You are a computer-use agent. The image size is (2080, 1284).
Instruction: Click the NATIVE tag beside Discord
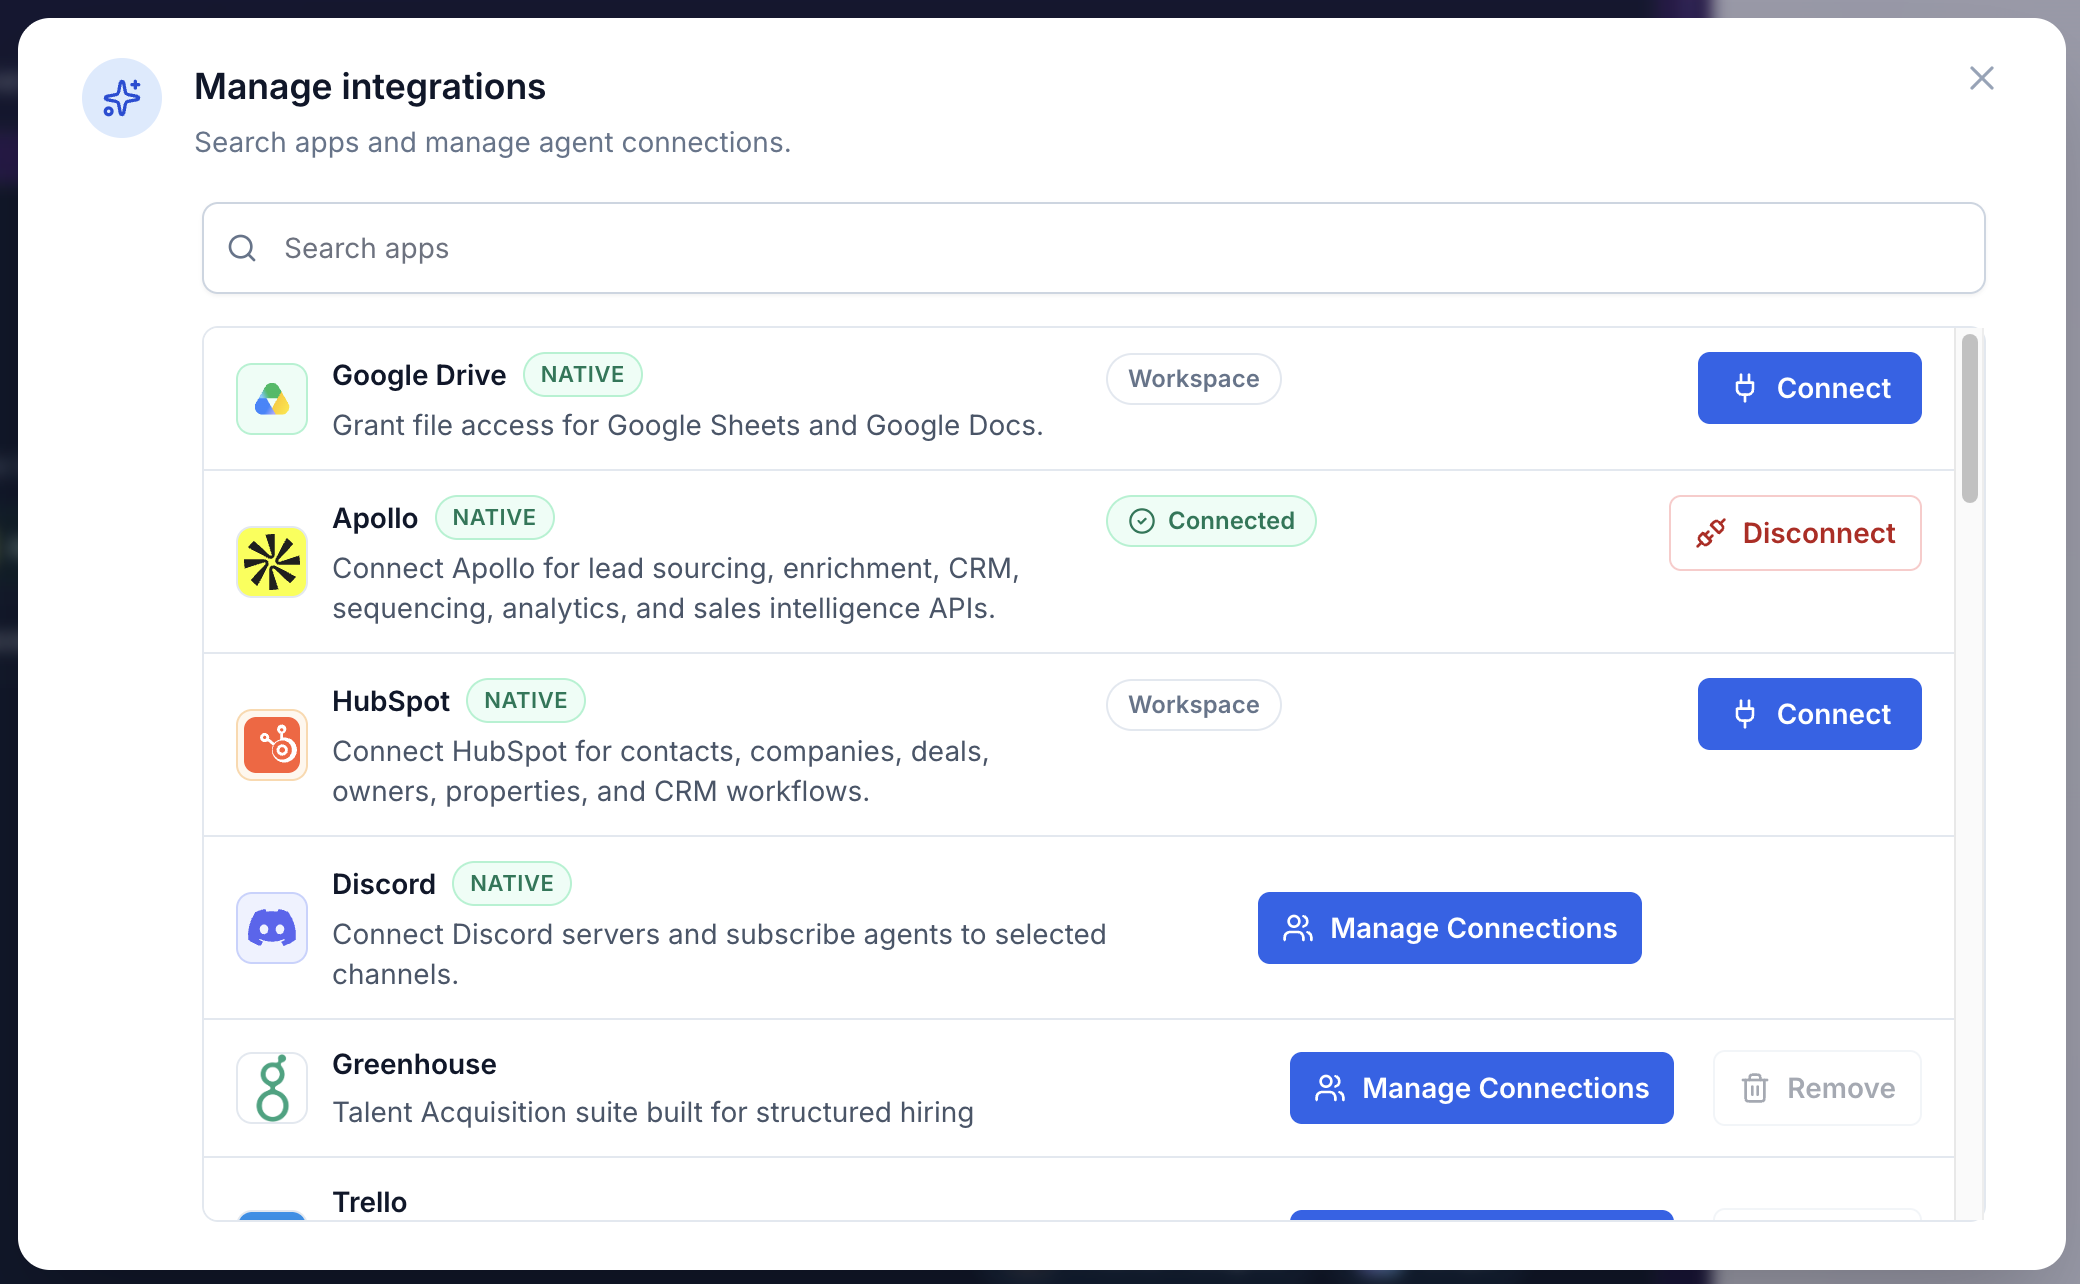pyautogui.click(x=512, y=884)
